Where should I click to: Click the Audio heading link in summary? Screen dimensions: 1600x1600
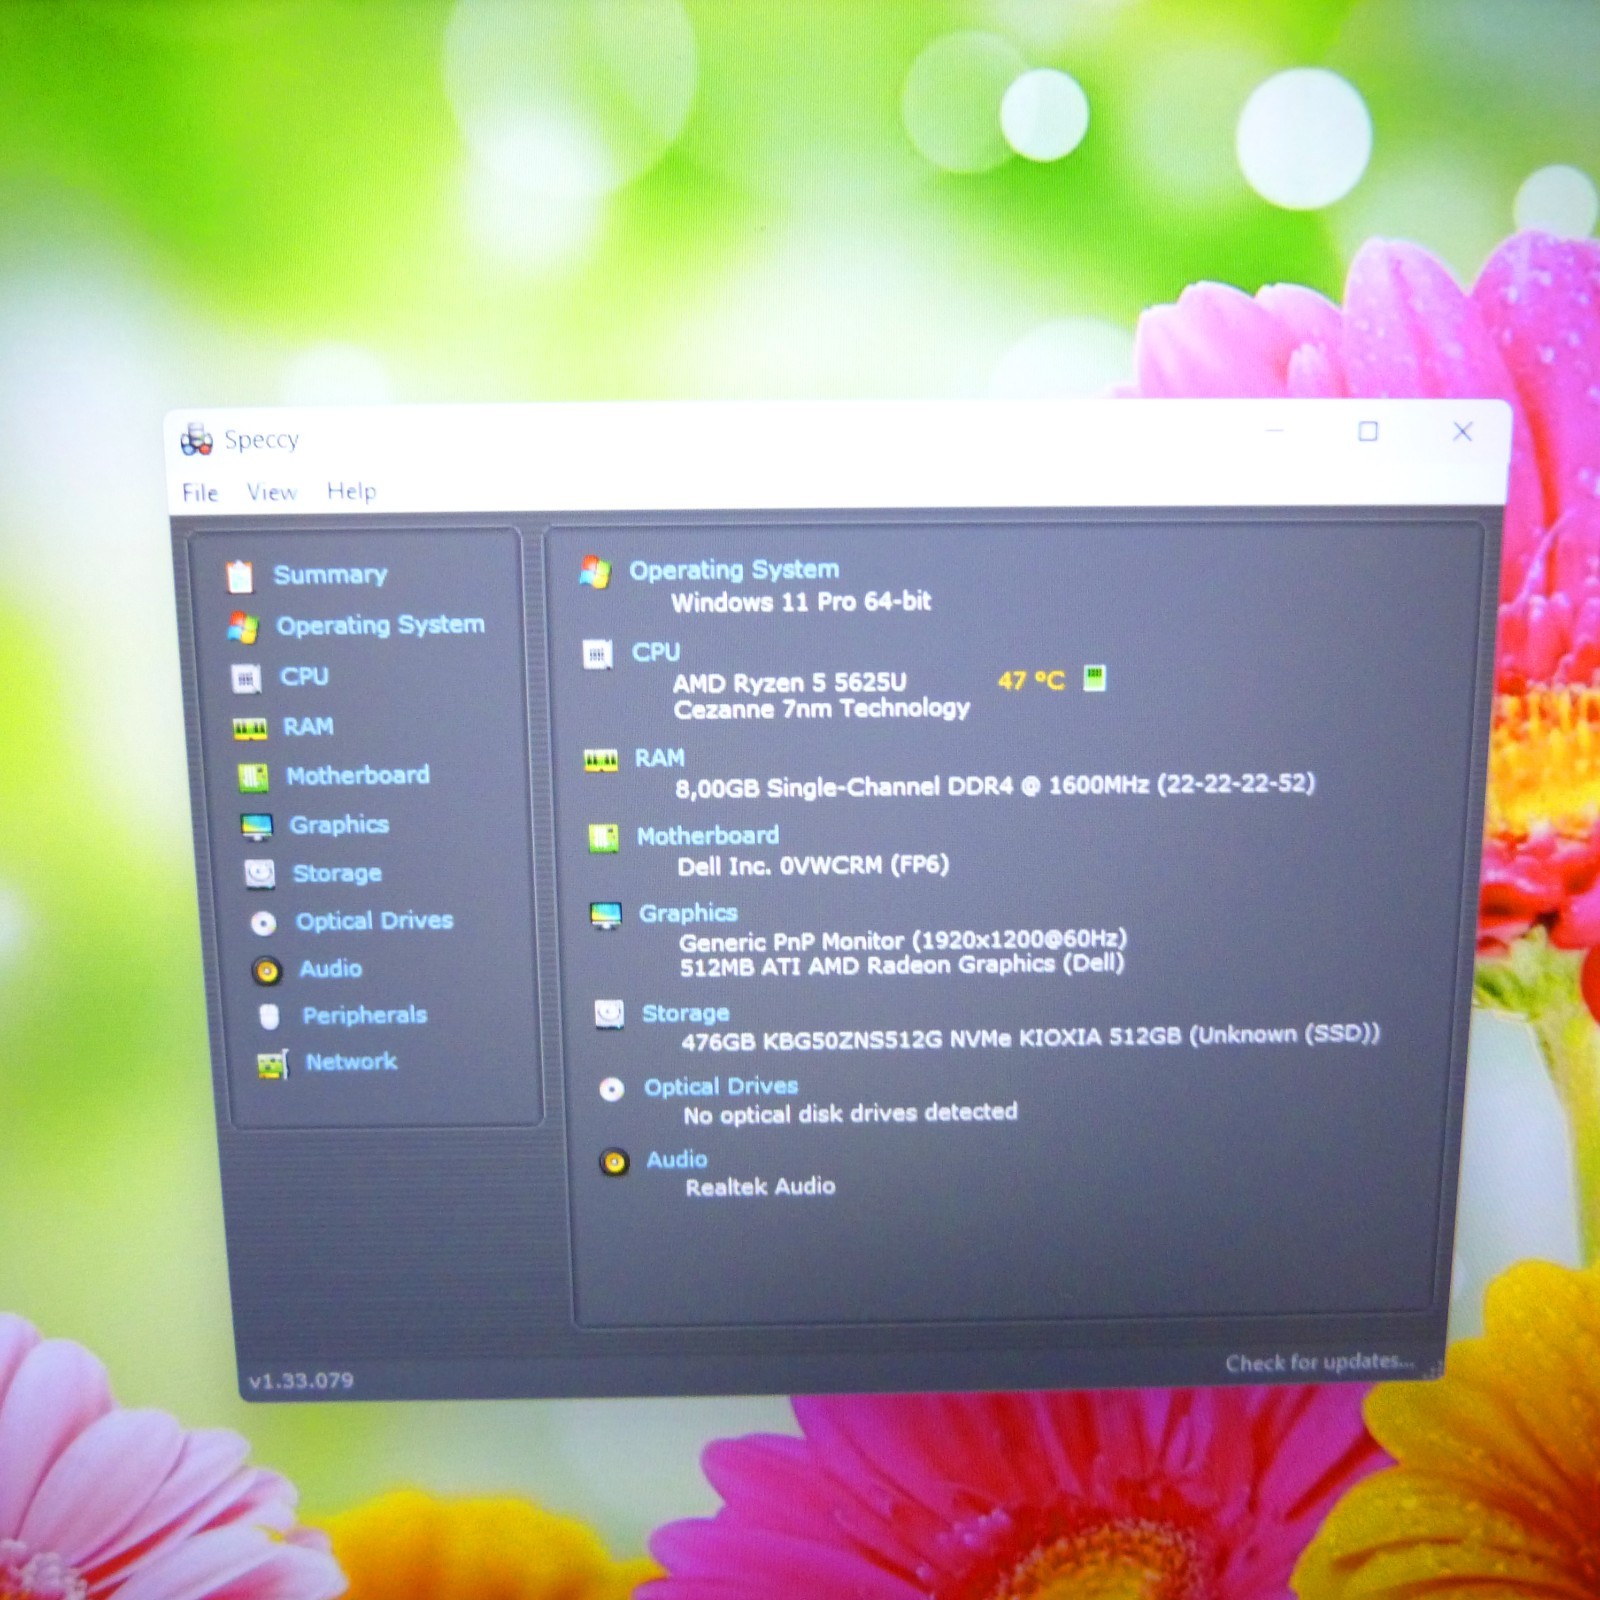pyautogui.click(x=677, y=1160)
